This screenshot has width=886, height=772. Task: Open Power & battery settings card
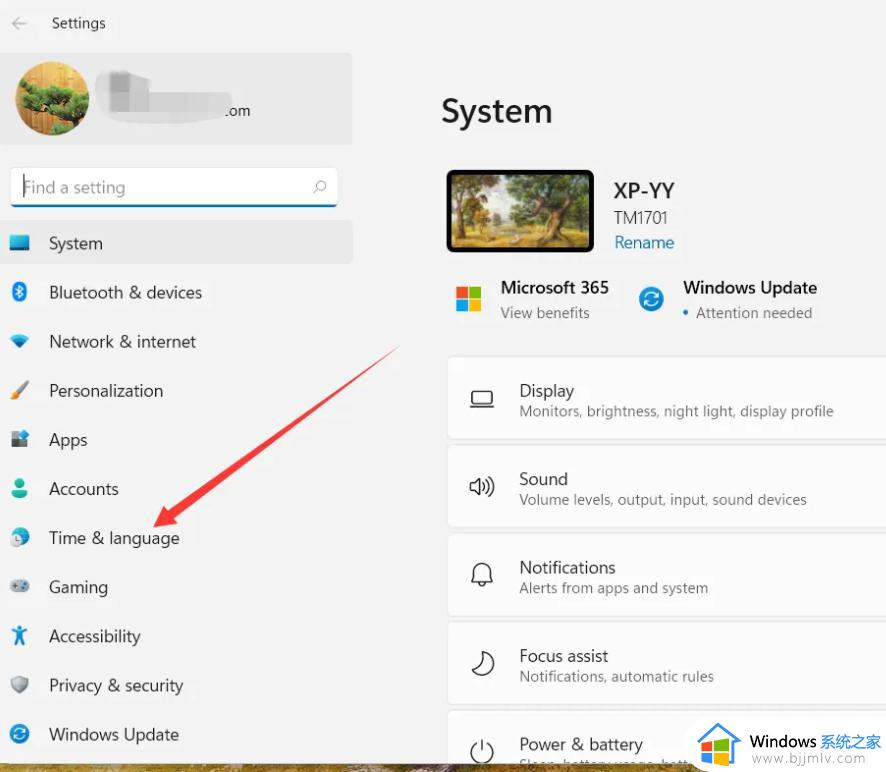[x=667, y=737]
